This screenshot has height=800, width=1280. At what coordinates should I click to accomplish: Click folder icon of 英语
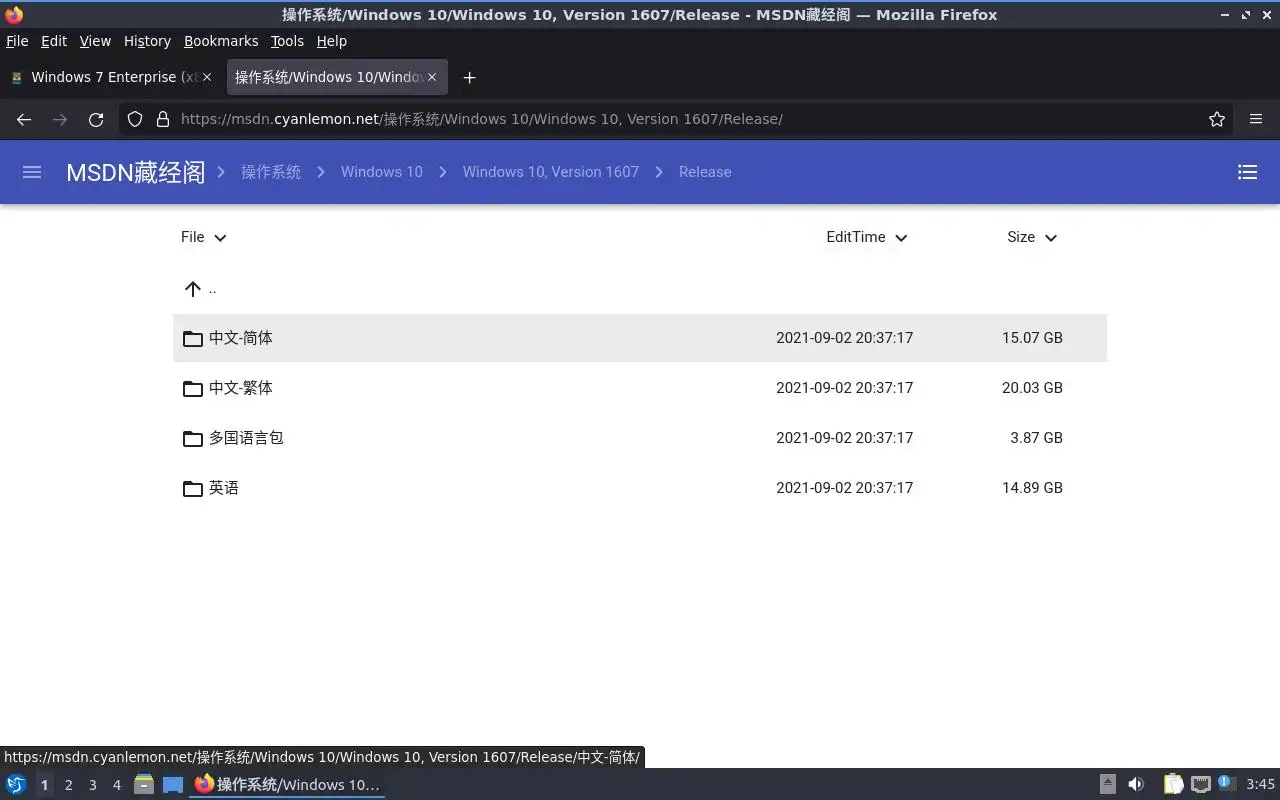tap(193, 488)
